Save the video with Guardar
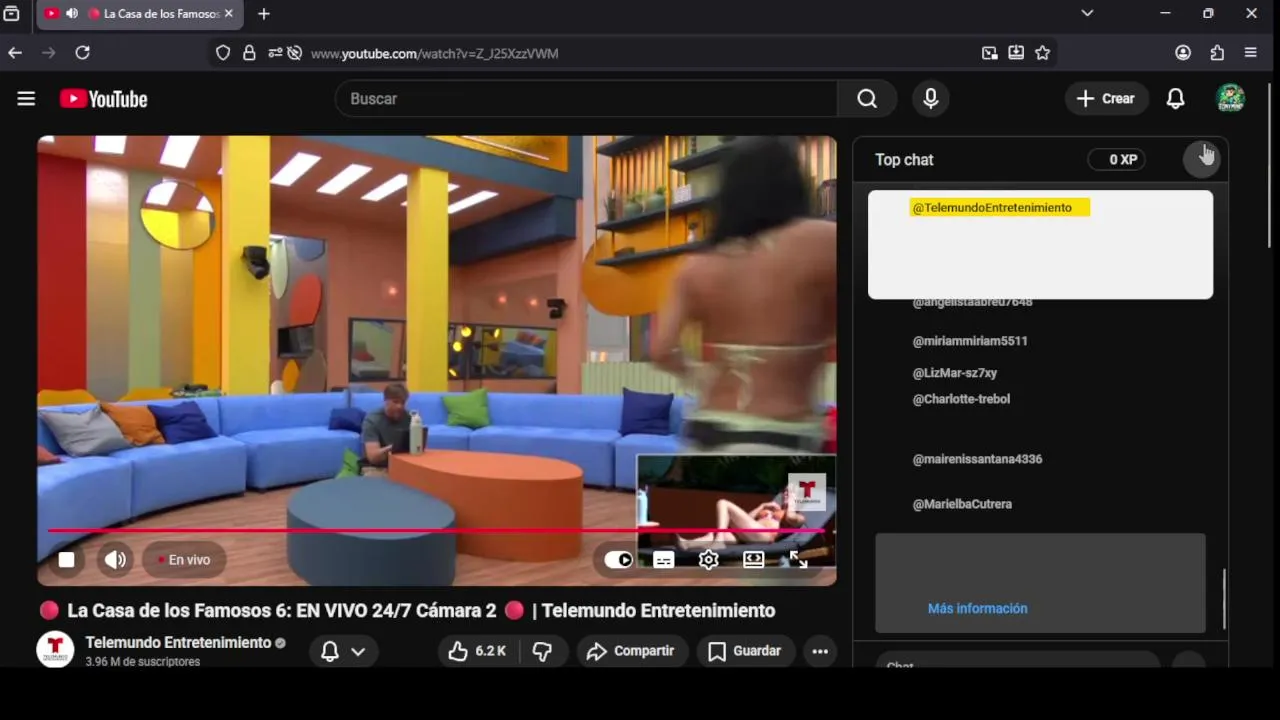 point(745,651)
